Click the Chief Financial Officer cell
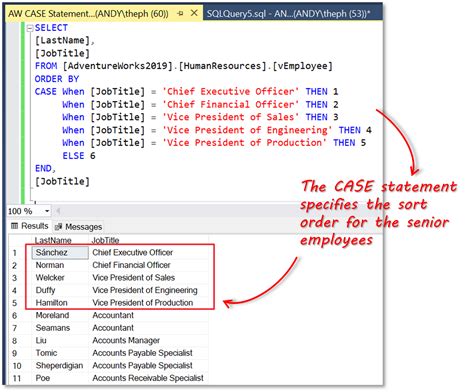 point(149,265)
